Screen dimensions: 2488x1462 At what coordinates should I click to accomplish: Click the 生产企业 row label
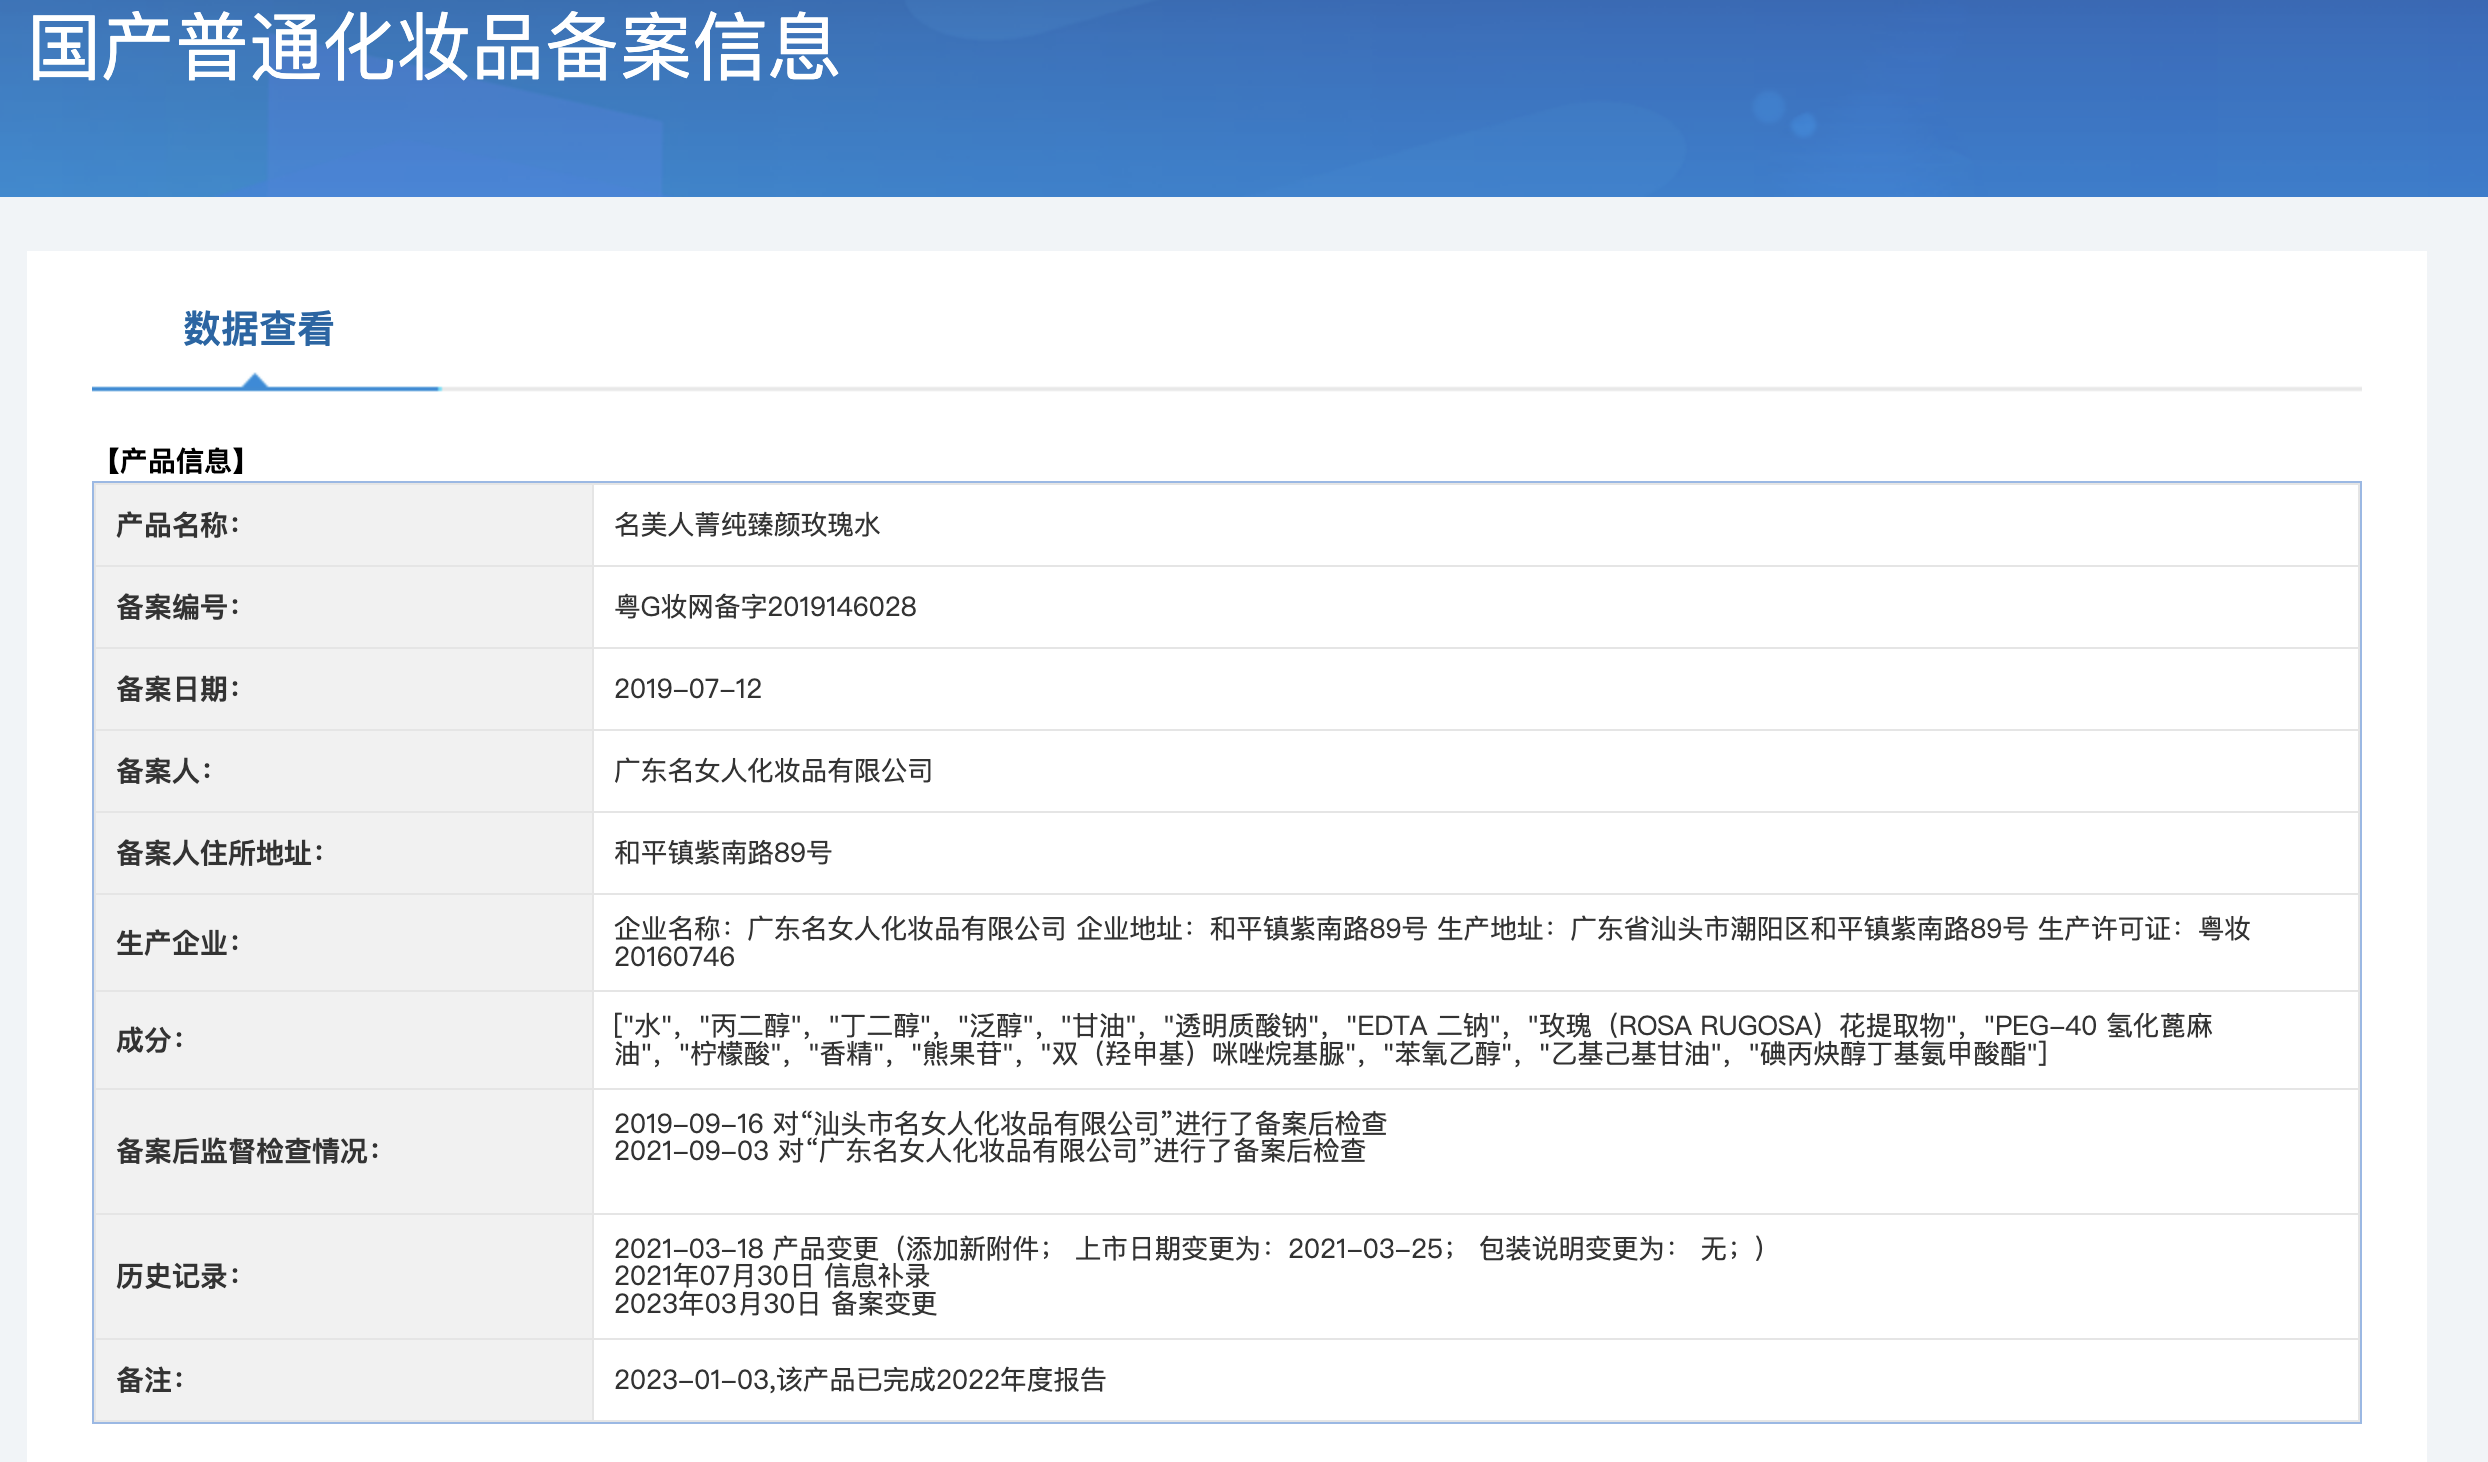click(178, 943)
